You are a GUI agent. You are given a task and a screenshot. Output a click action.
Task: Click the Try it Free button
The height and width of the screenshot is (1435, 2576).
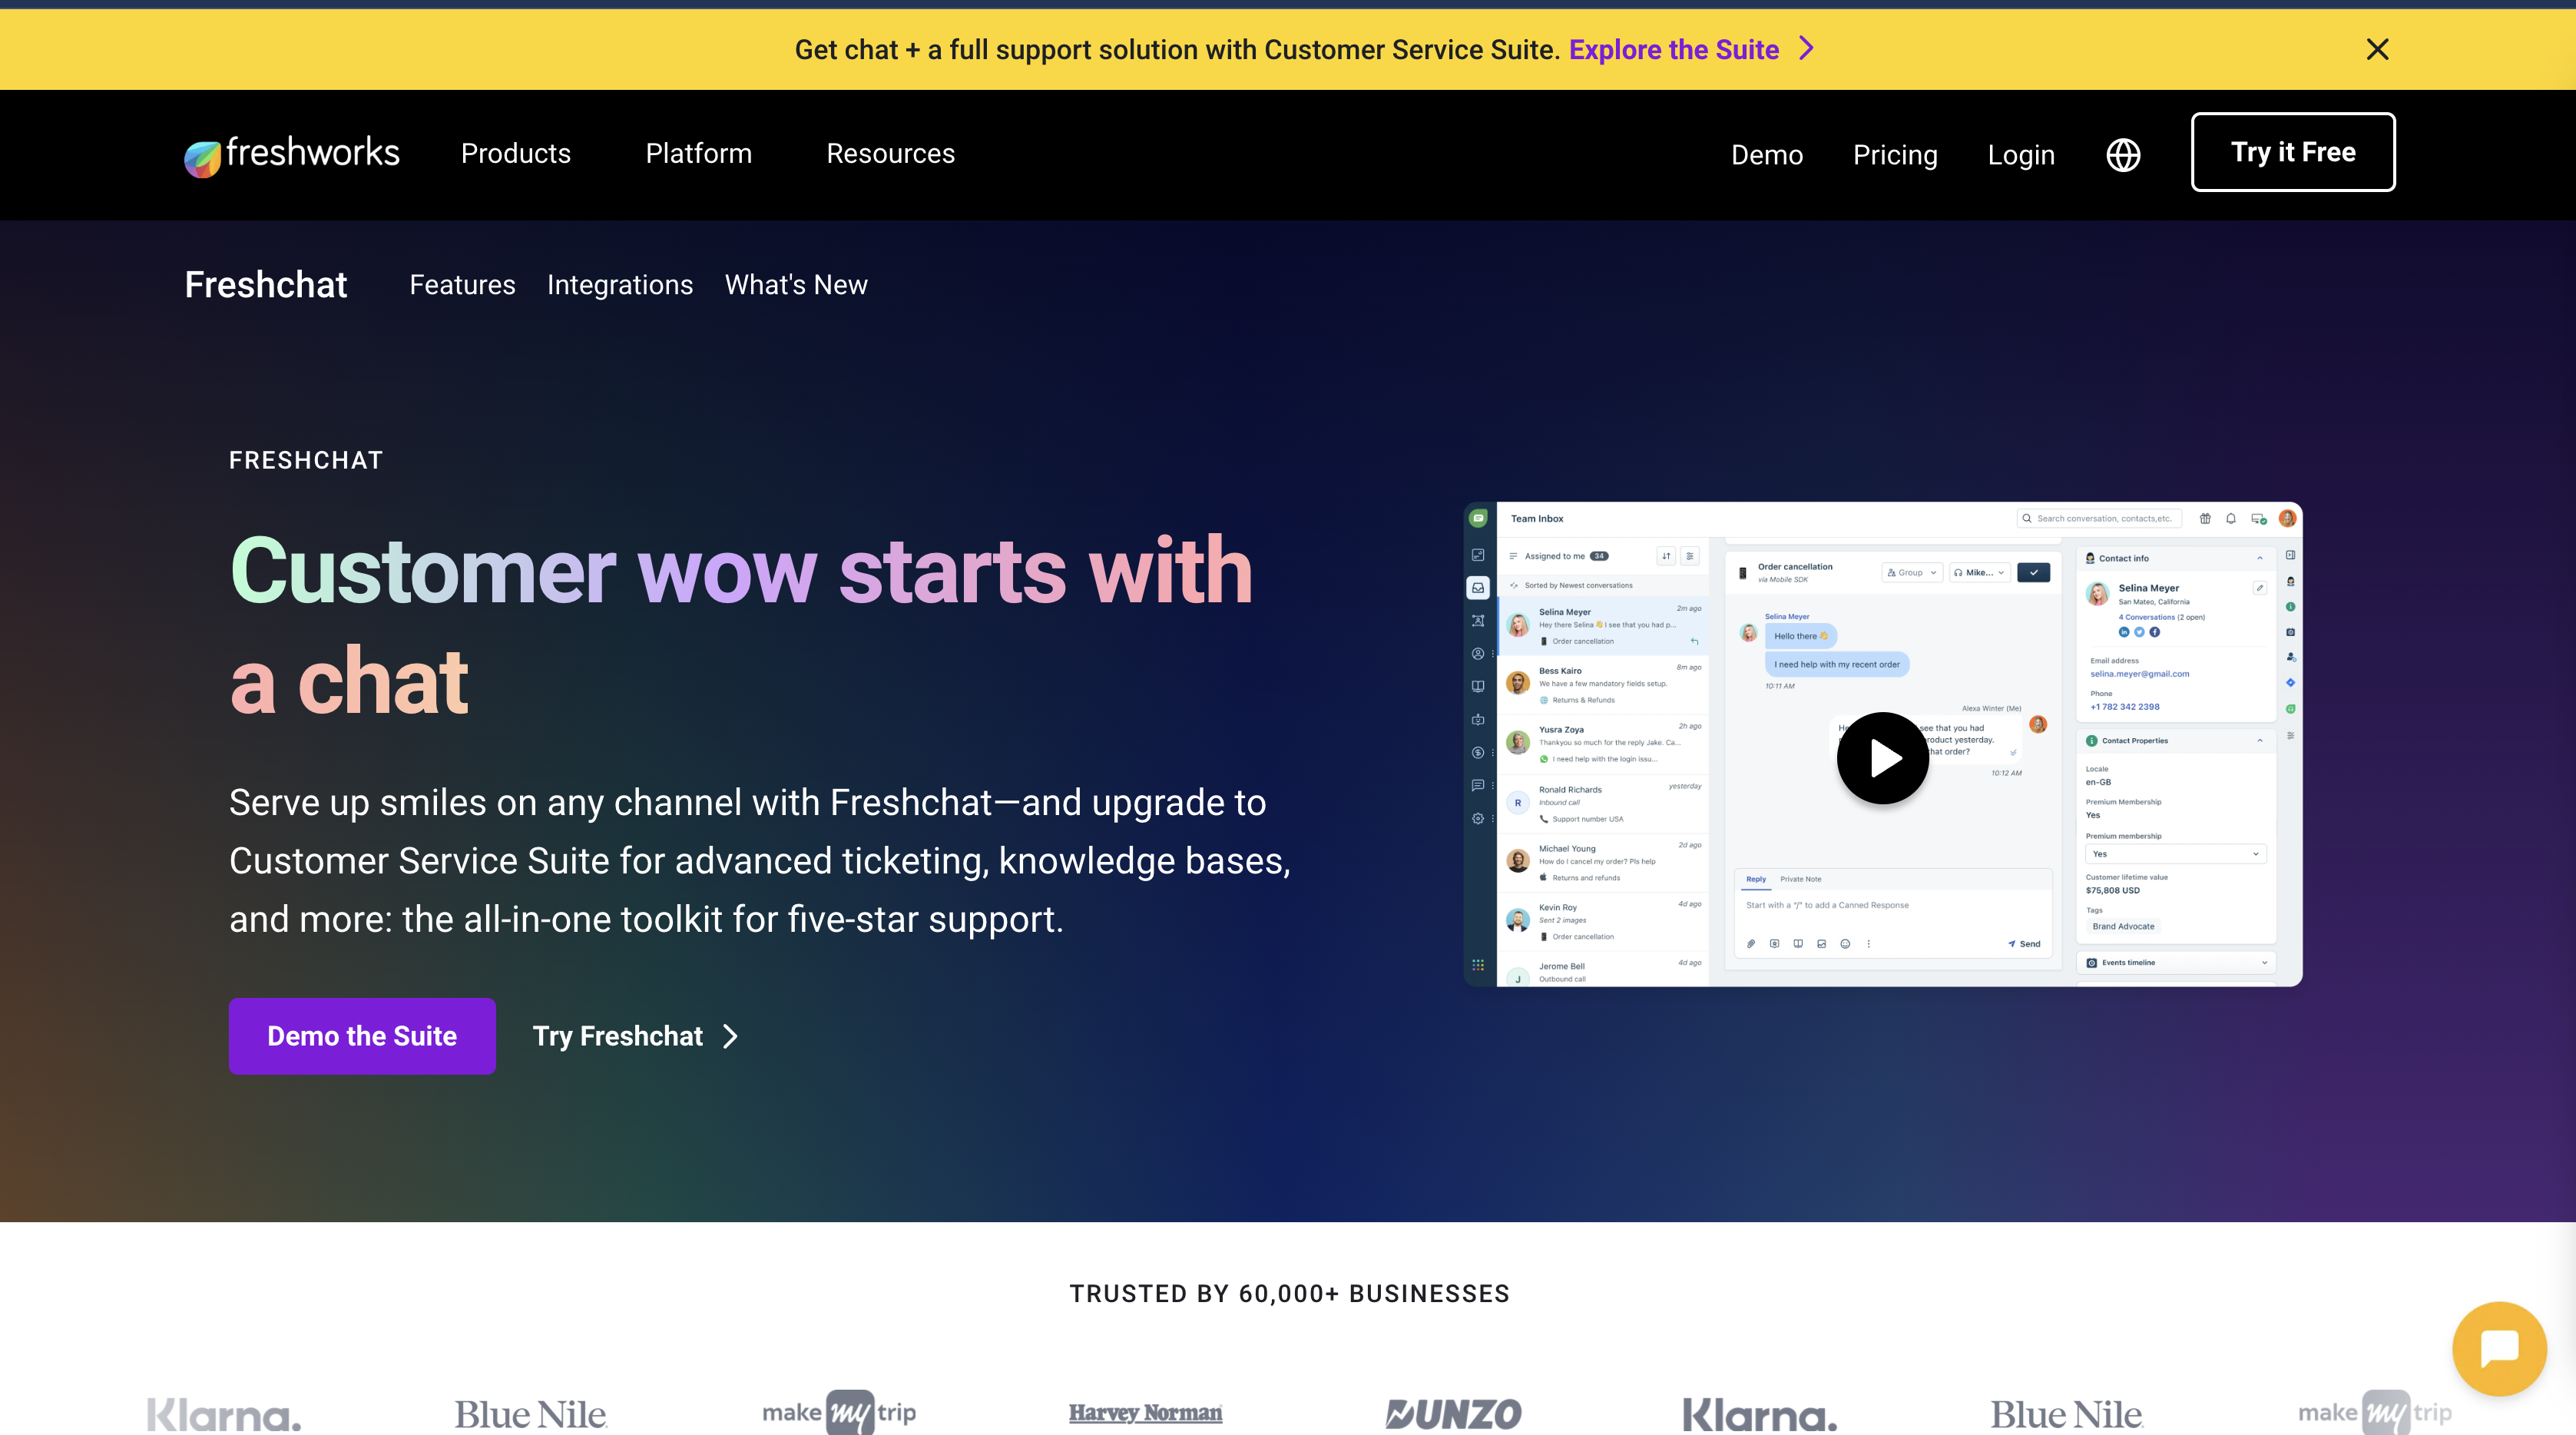point(2293,152)
